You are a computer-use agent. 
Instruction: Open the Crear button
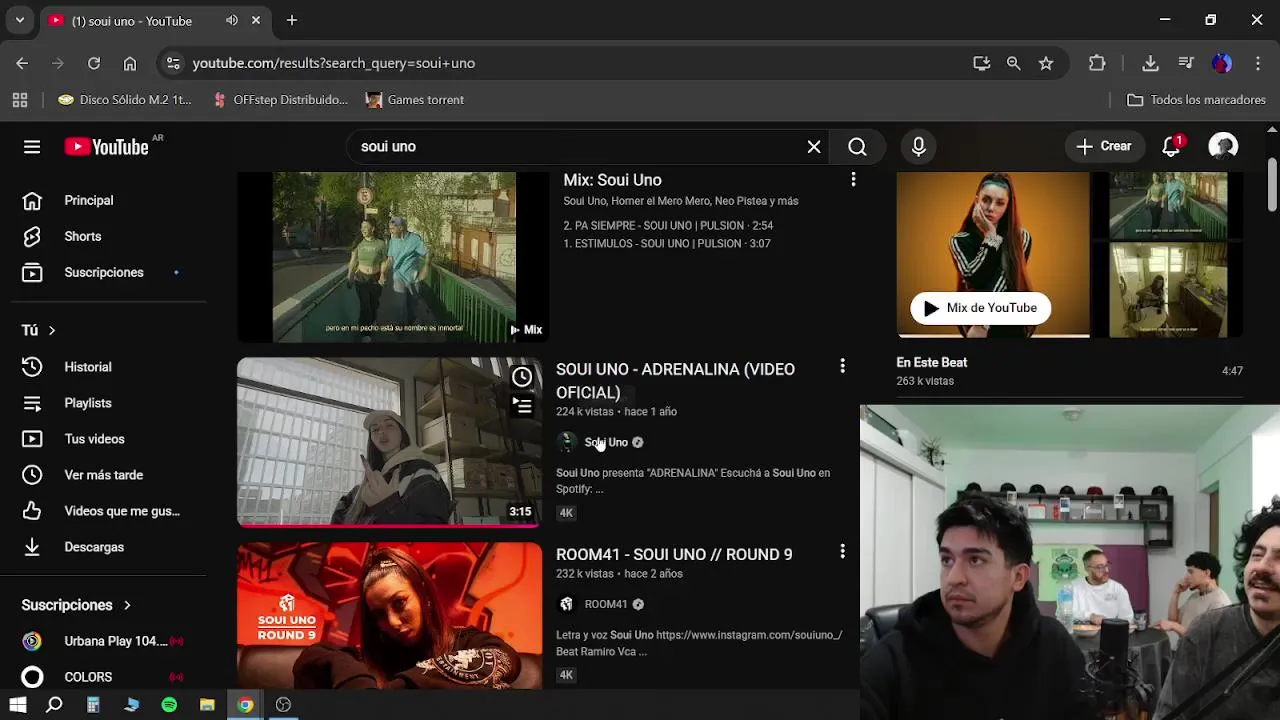tap(1104, 146)
